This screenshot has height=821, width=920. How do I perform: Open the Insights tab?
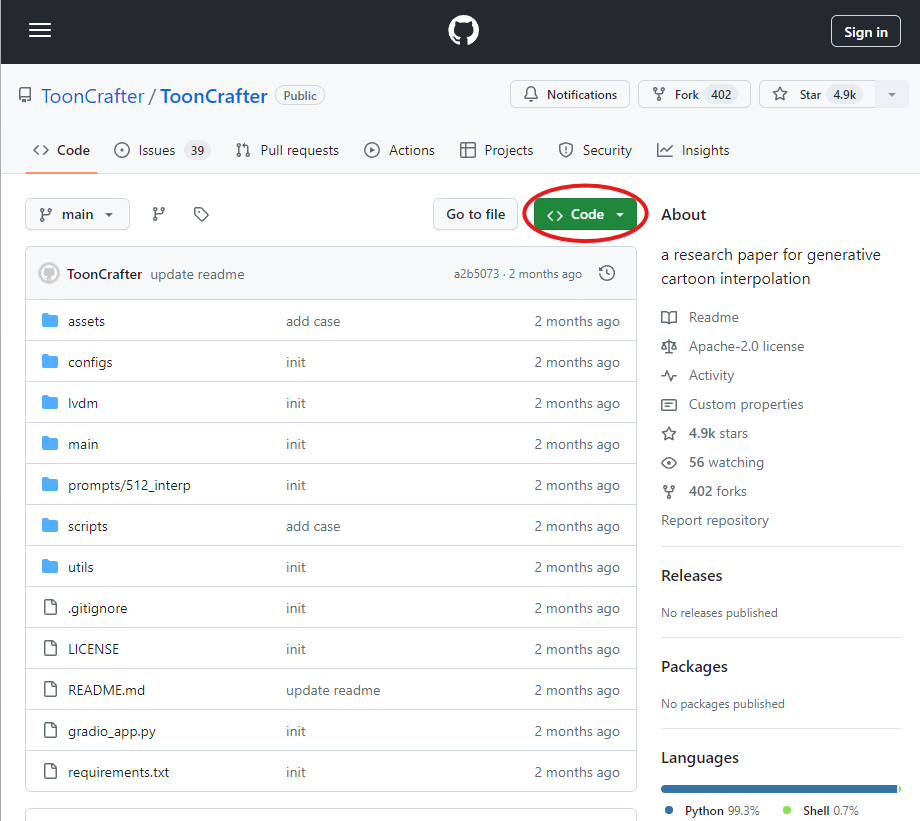coord(693,151)
